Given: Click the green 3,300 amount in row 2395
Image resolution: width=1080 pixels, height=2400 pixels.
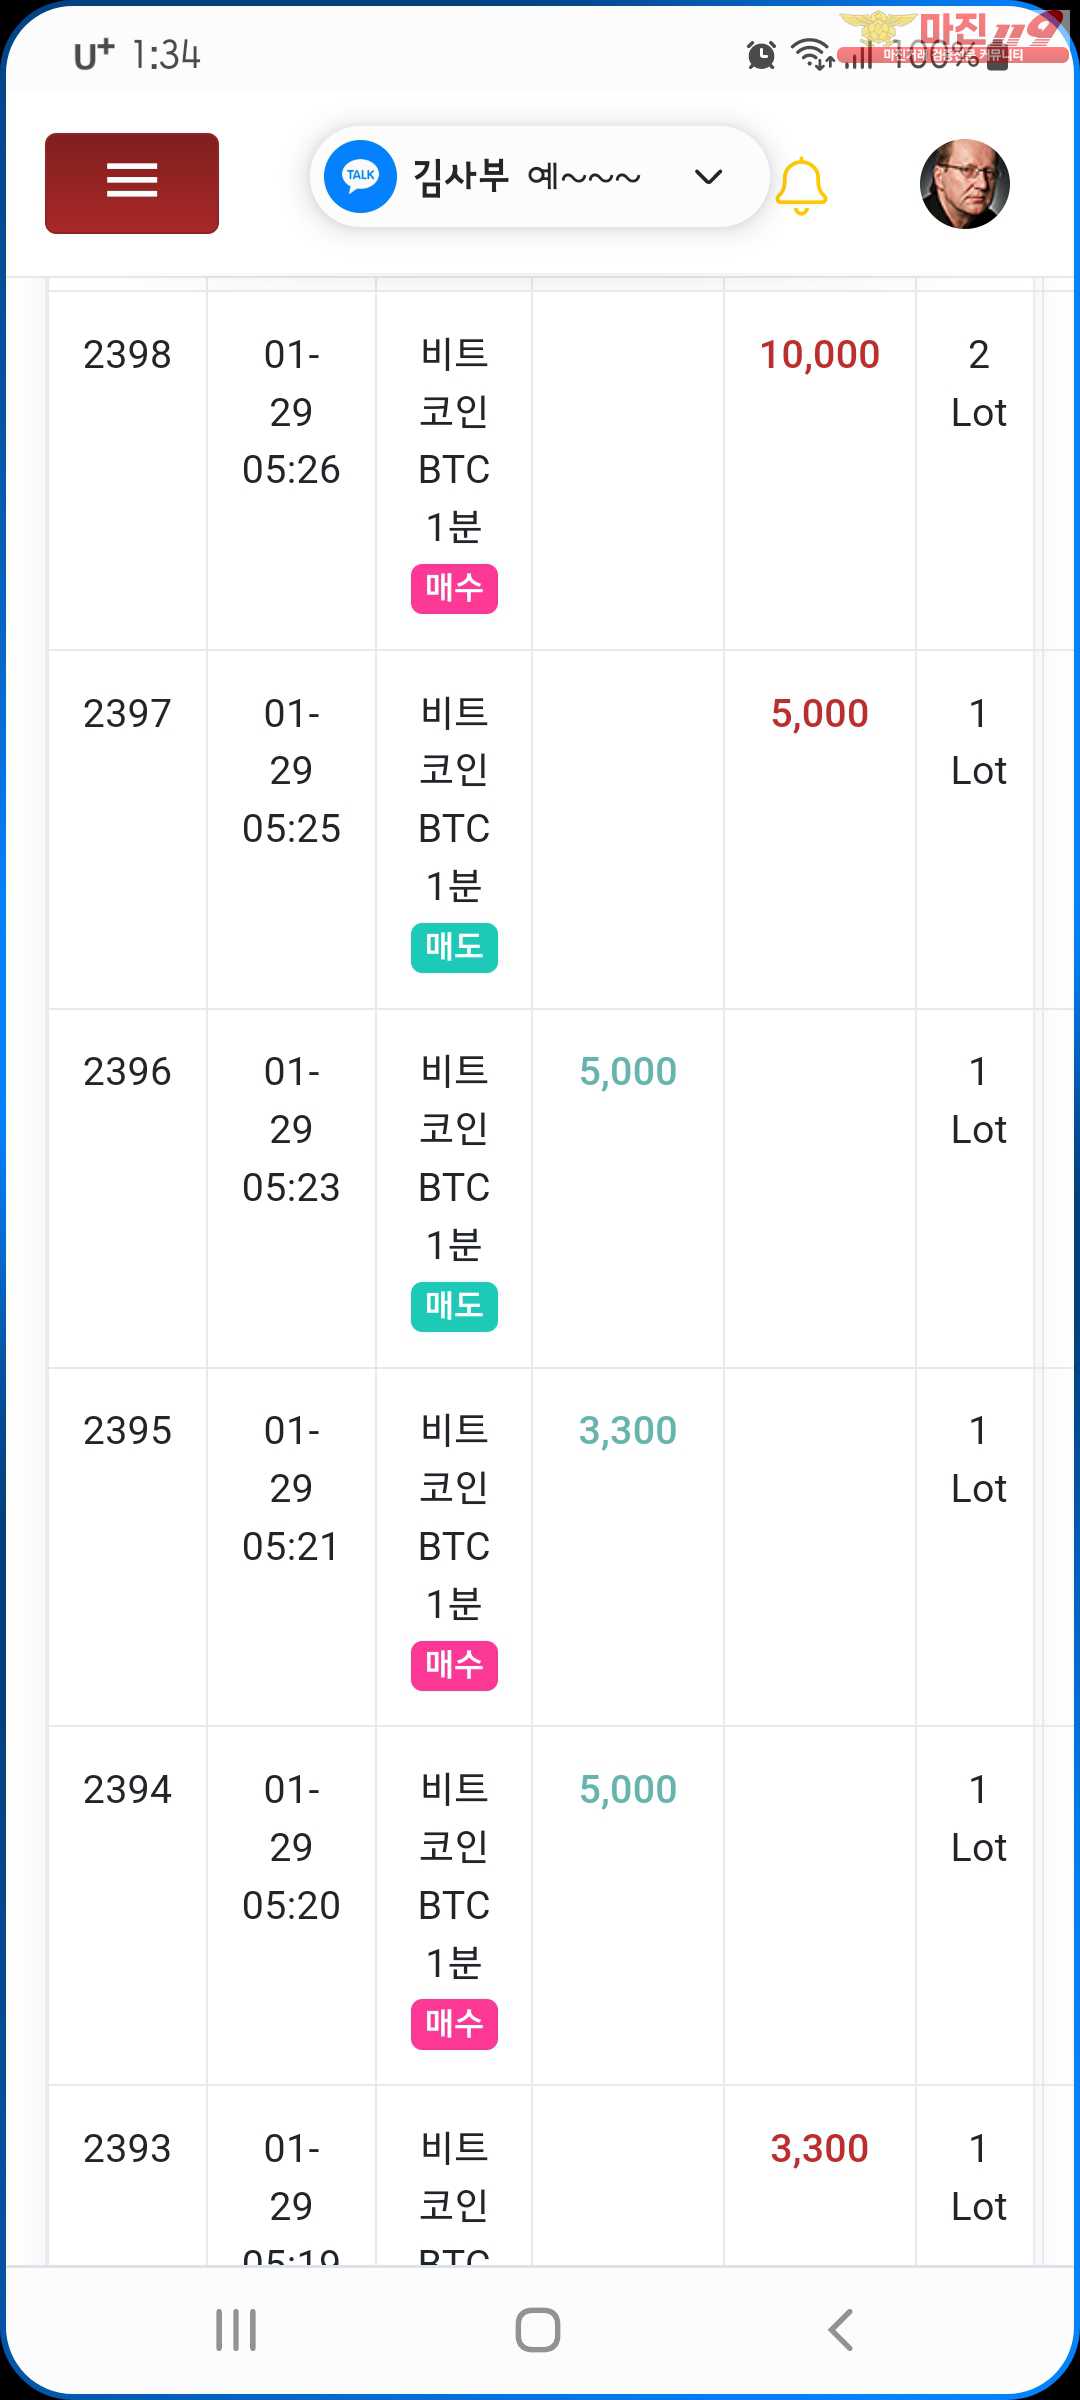Looking at the screenshot, I should click(x=628, y=1431).
